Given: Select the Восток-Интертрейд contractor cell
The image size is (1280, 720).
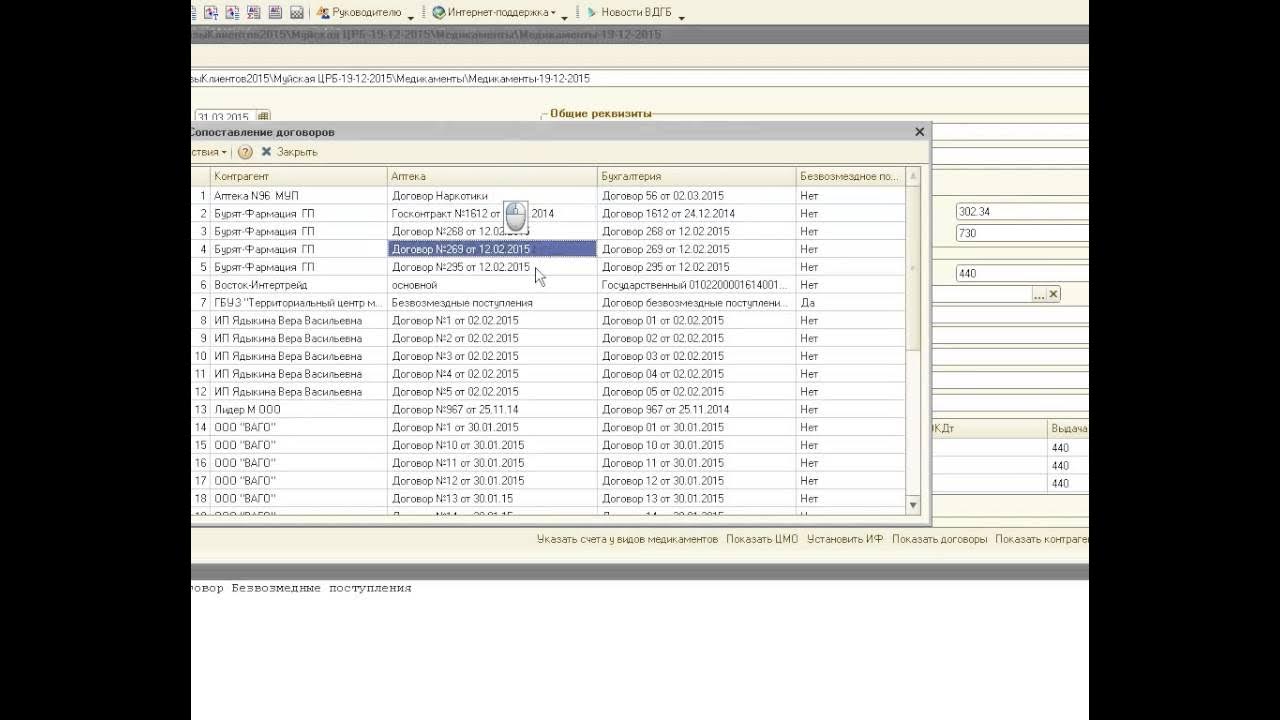Looking at the screenshot, I should [299, 285].
